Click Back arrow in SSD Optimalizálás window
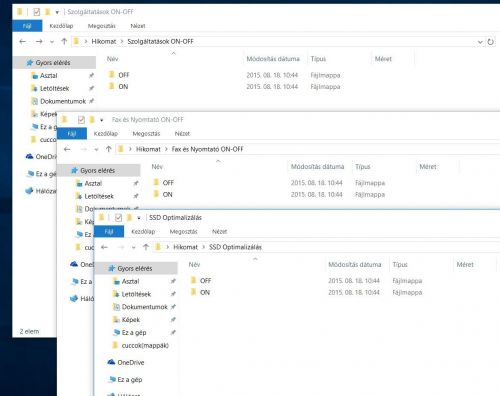Image resolution: width=500 pixels, height=396 pixels. 104,247
